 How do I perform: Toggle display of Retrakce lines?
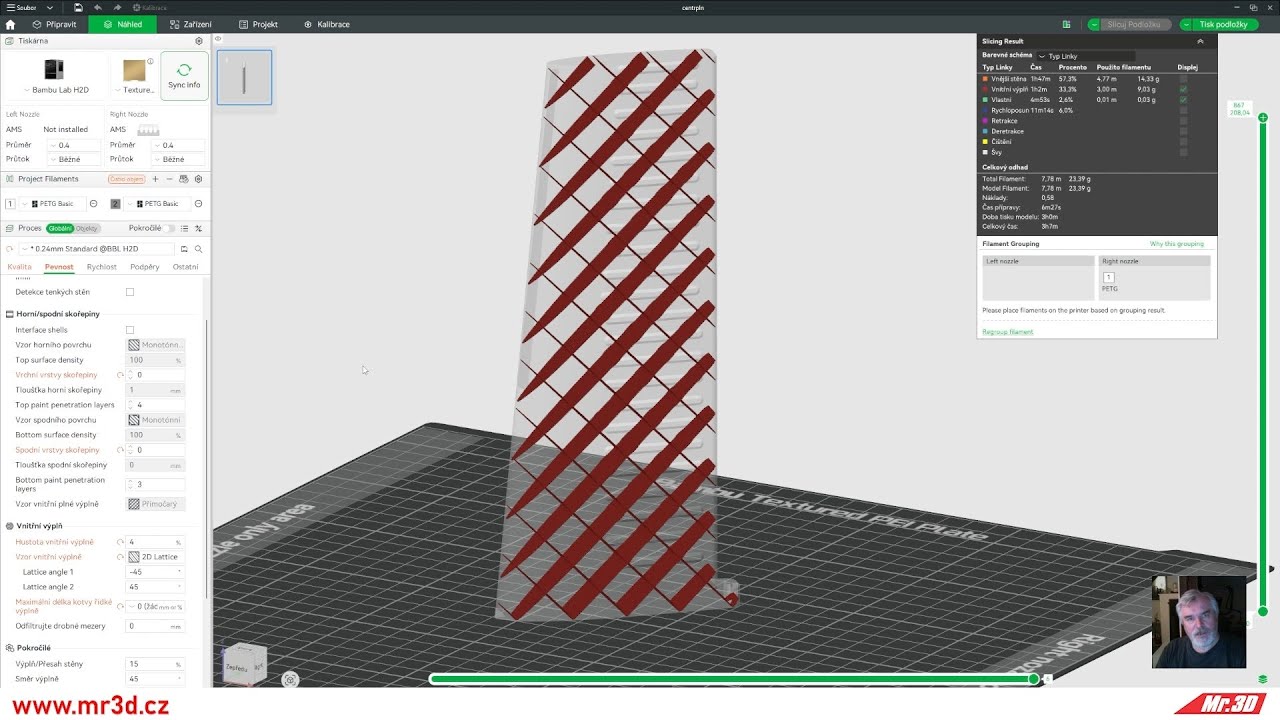pos(1184,121)
